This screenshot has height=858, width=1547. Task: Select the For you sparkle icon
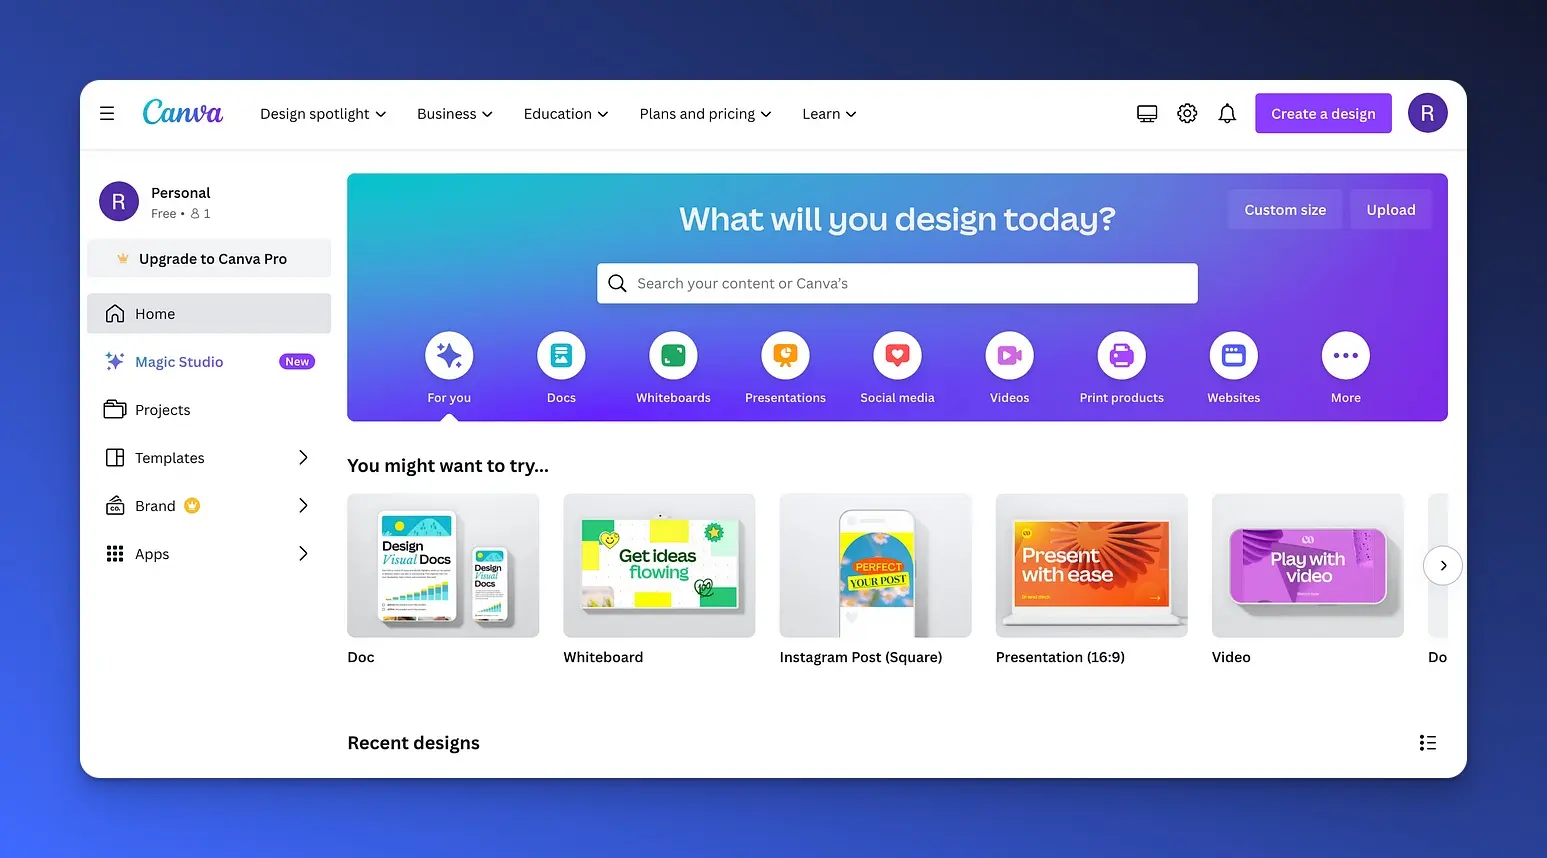click(449, 356)
